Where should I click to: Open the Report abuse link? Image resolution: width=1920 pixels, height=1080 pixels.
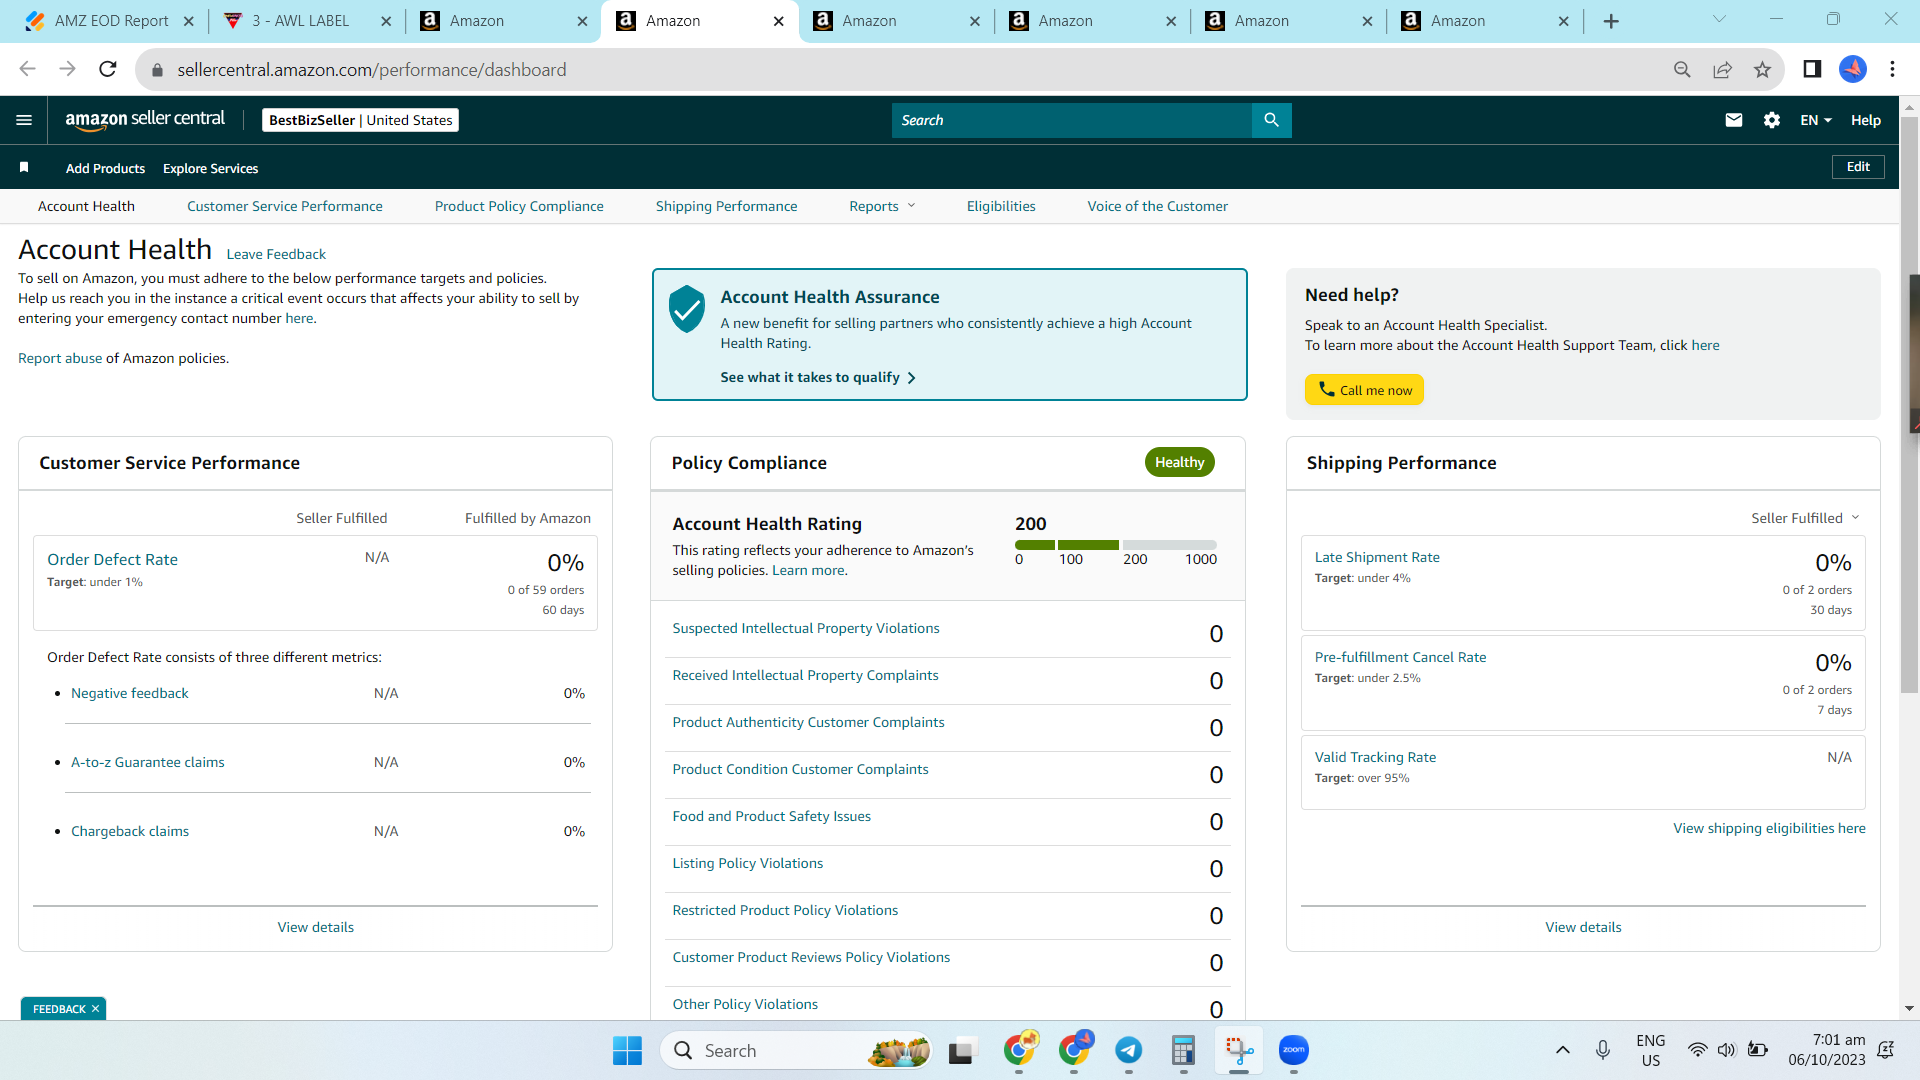click(60, 358)
